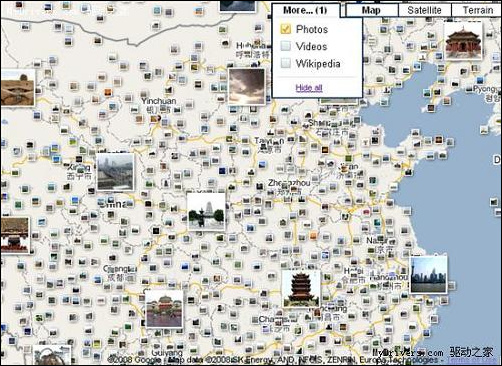Open the hazy city photo near Xining
The image size is (502, 366).
click(x=115, y=172)
